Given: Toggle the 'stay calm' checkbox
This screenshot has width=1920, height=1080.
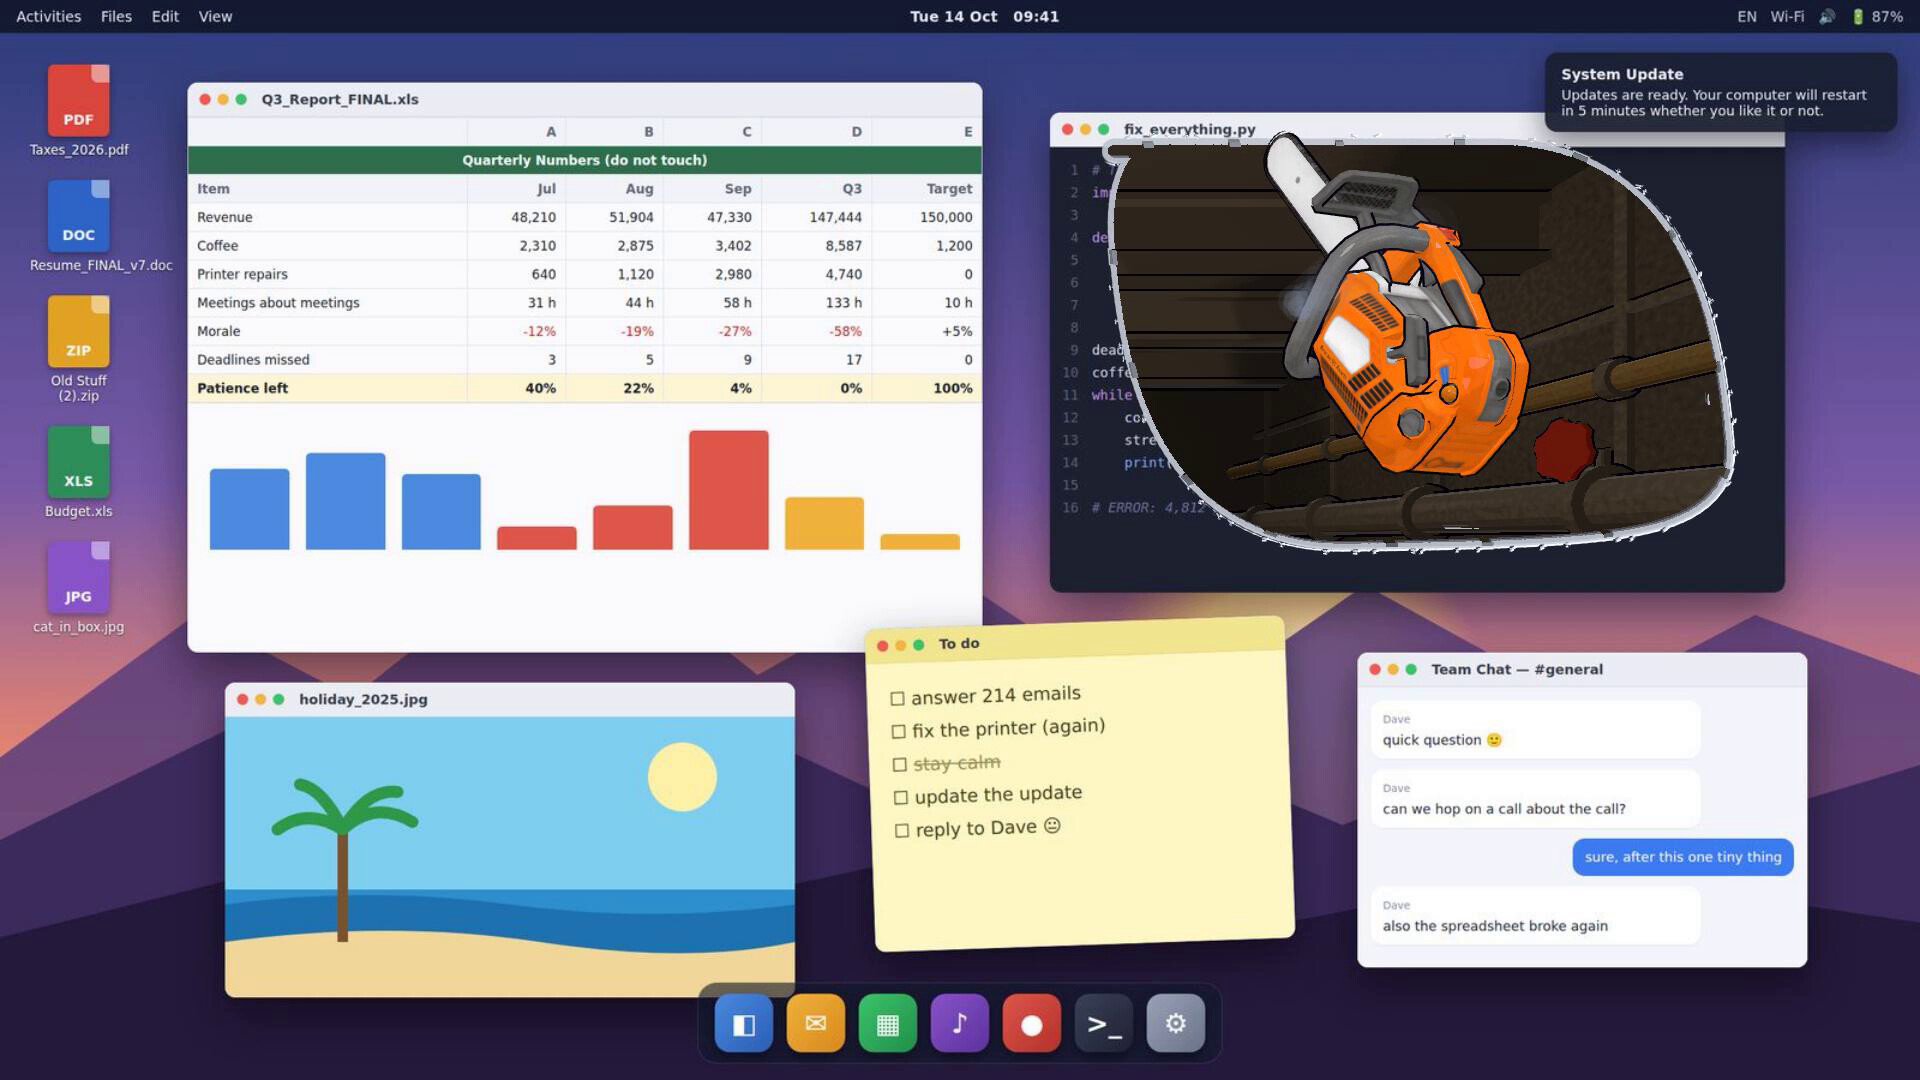Looking at the screenshot, I should pos(899,765).
